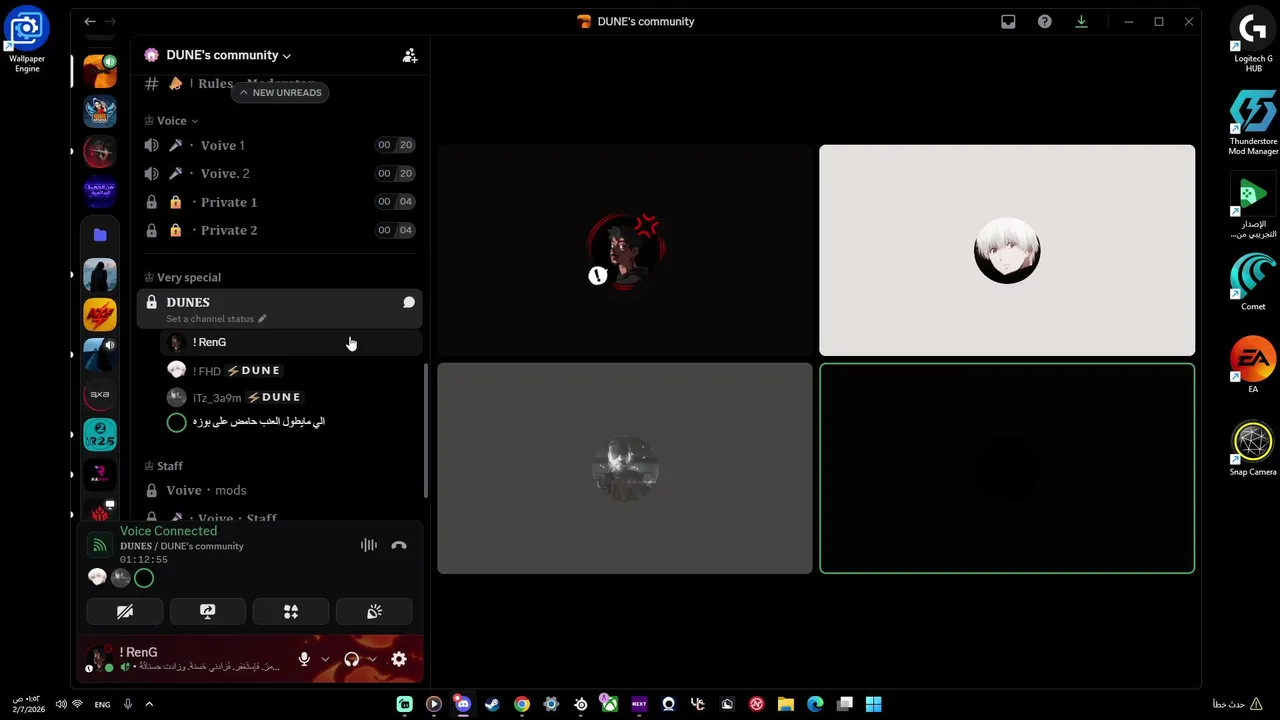1280x720 pixels.
Task: Open the server folder in the sidebar
Action: tap(100, 235)
